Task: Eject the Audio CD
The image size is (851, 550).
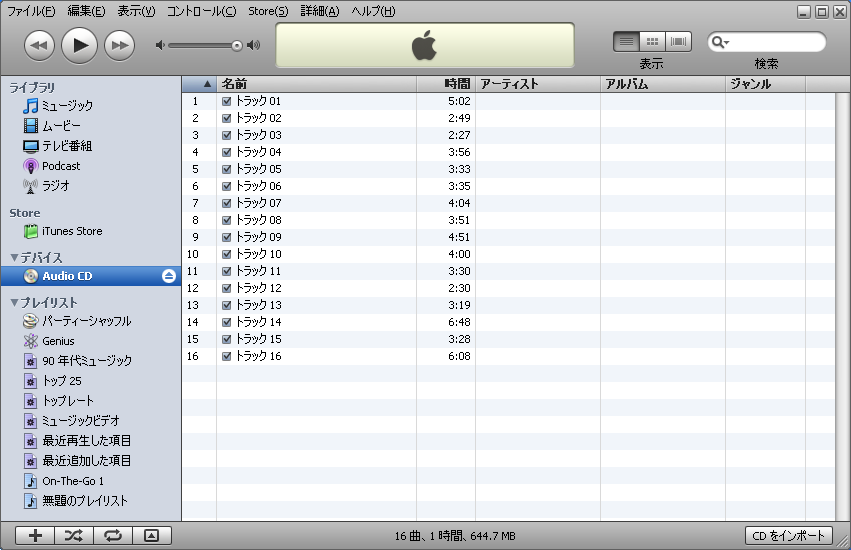Action: click(169, 276)
